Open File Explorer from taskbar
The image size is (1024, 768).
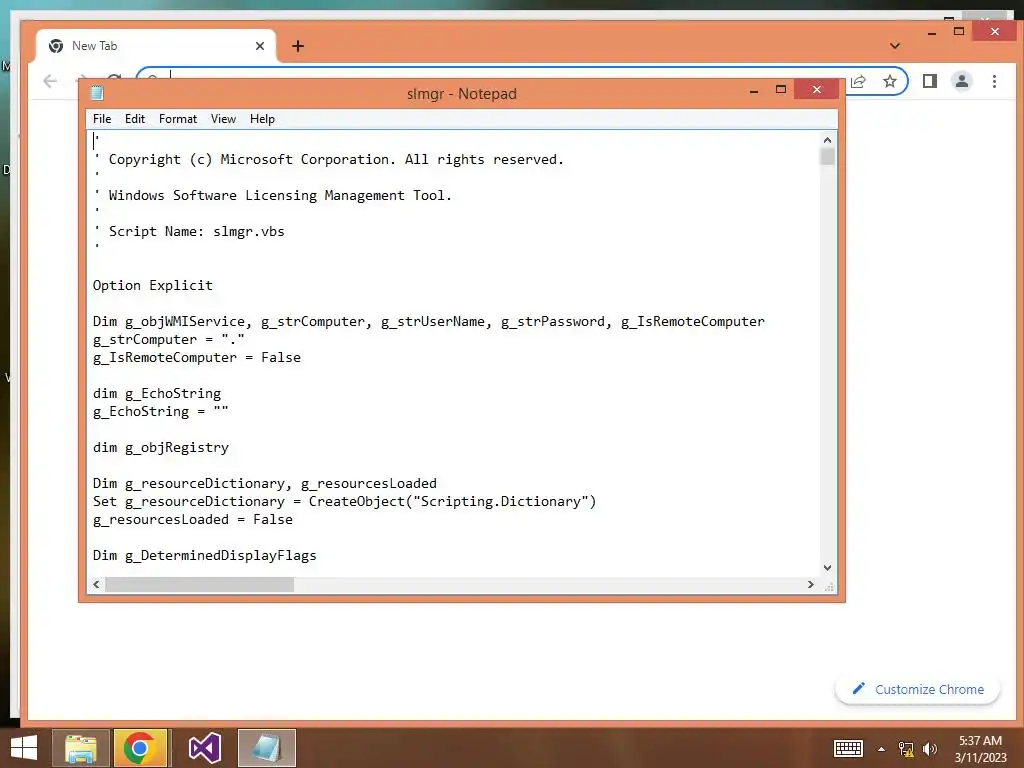click(81, 748)
